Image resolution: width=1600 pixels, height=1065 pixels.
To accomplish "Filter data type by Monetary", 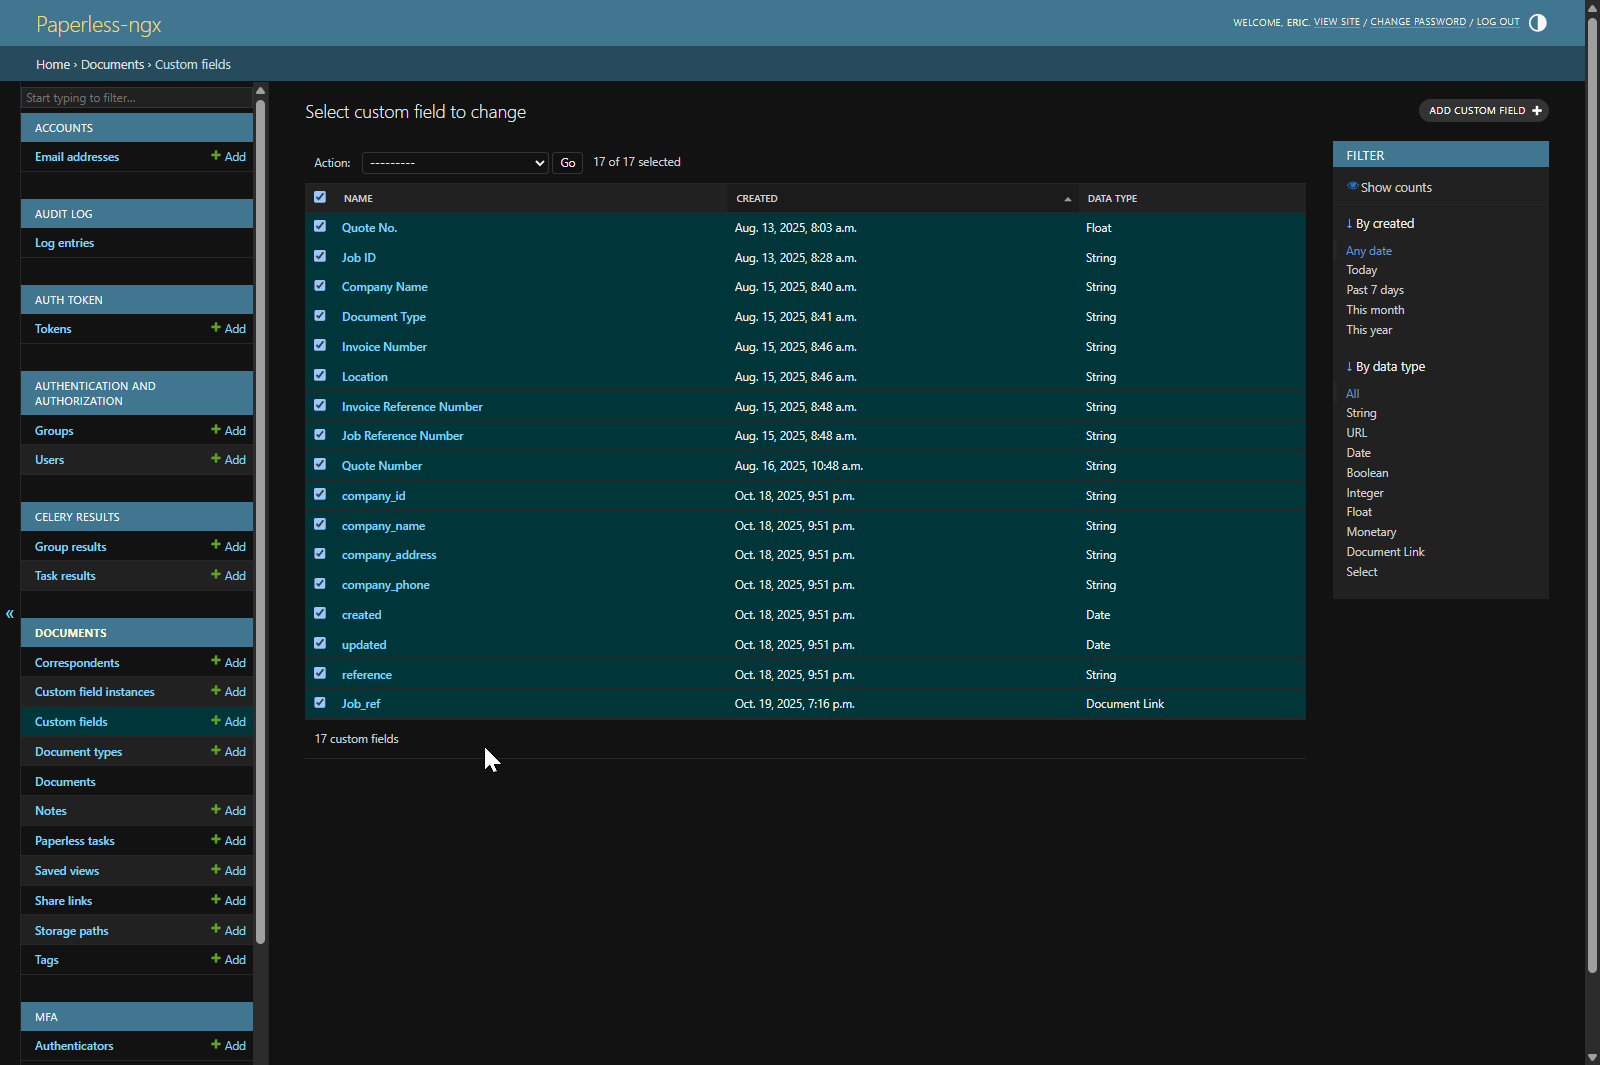I will pyautogui.click(x=1370, y=532).
